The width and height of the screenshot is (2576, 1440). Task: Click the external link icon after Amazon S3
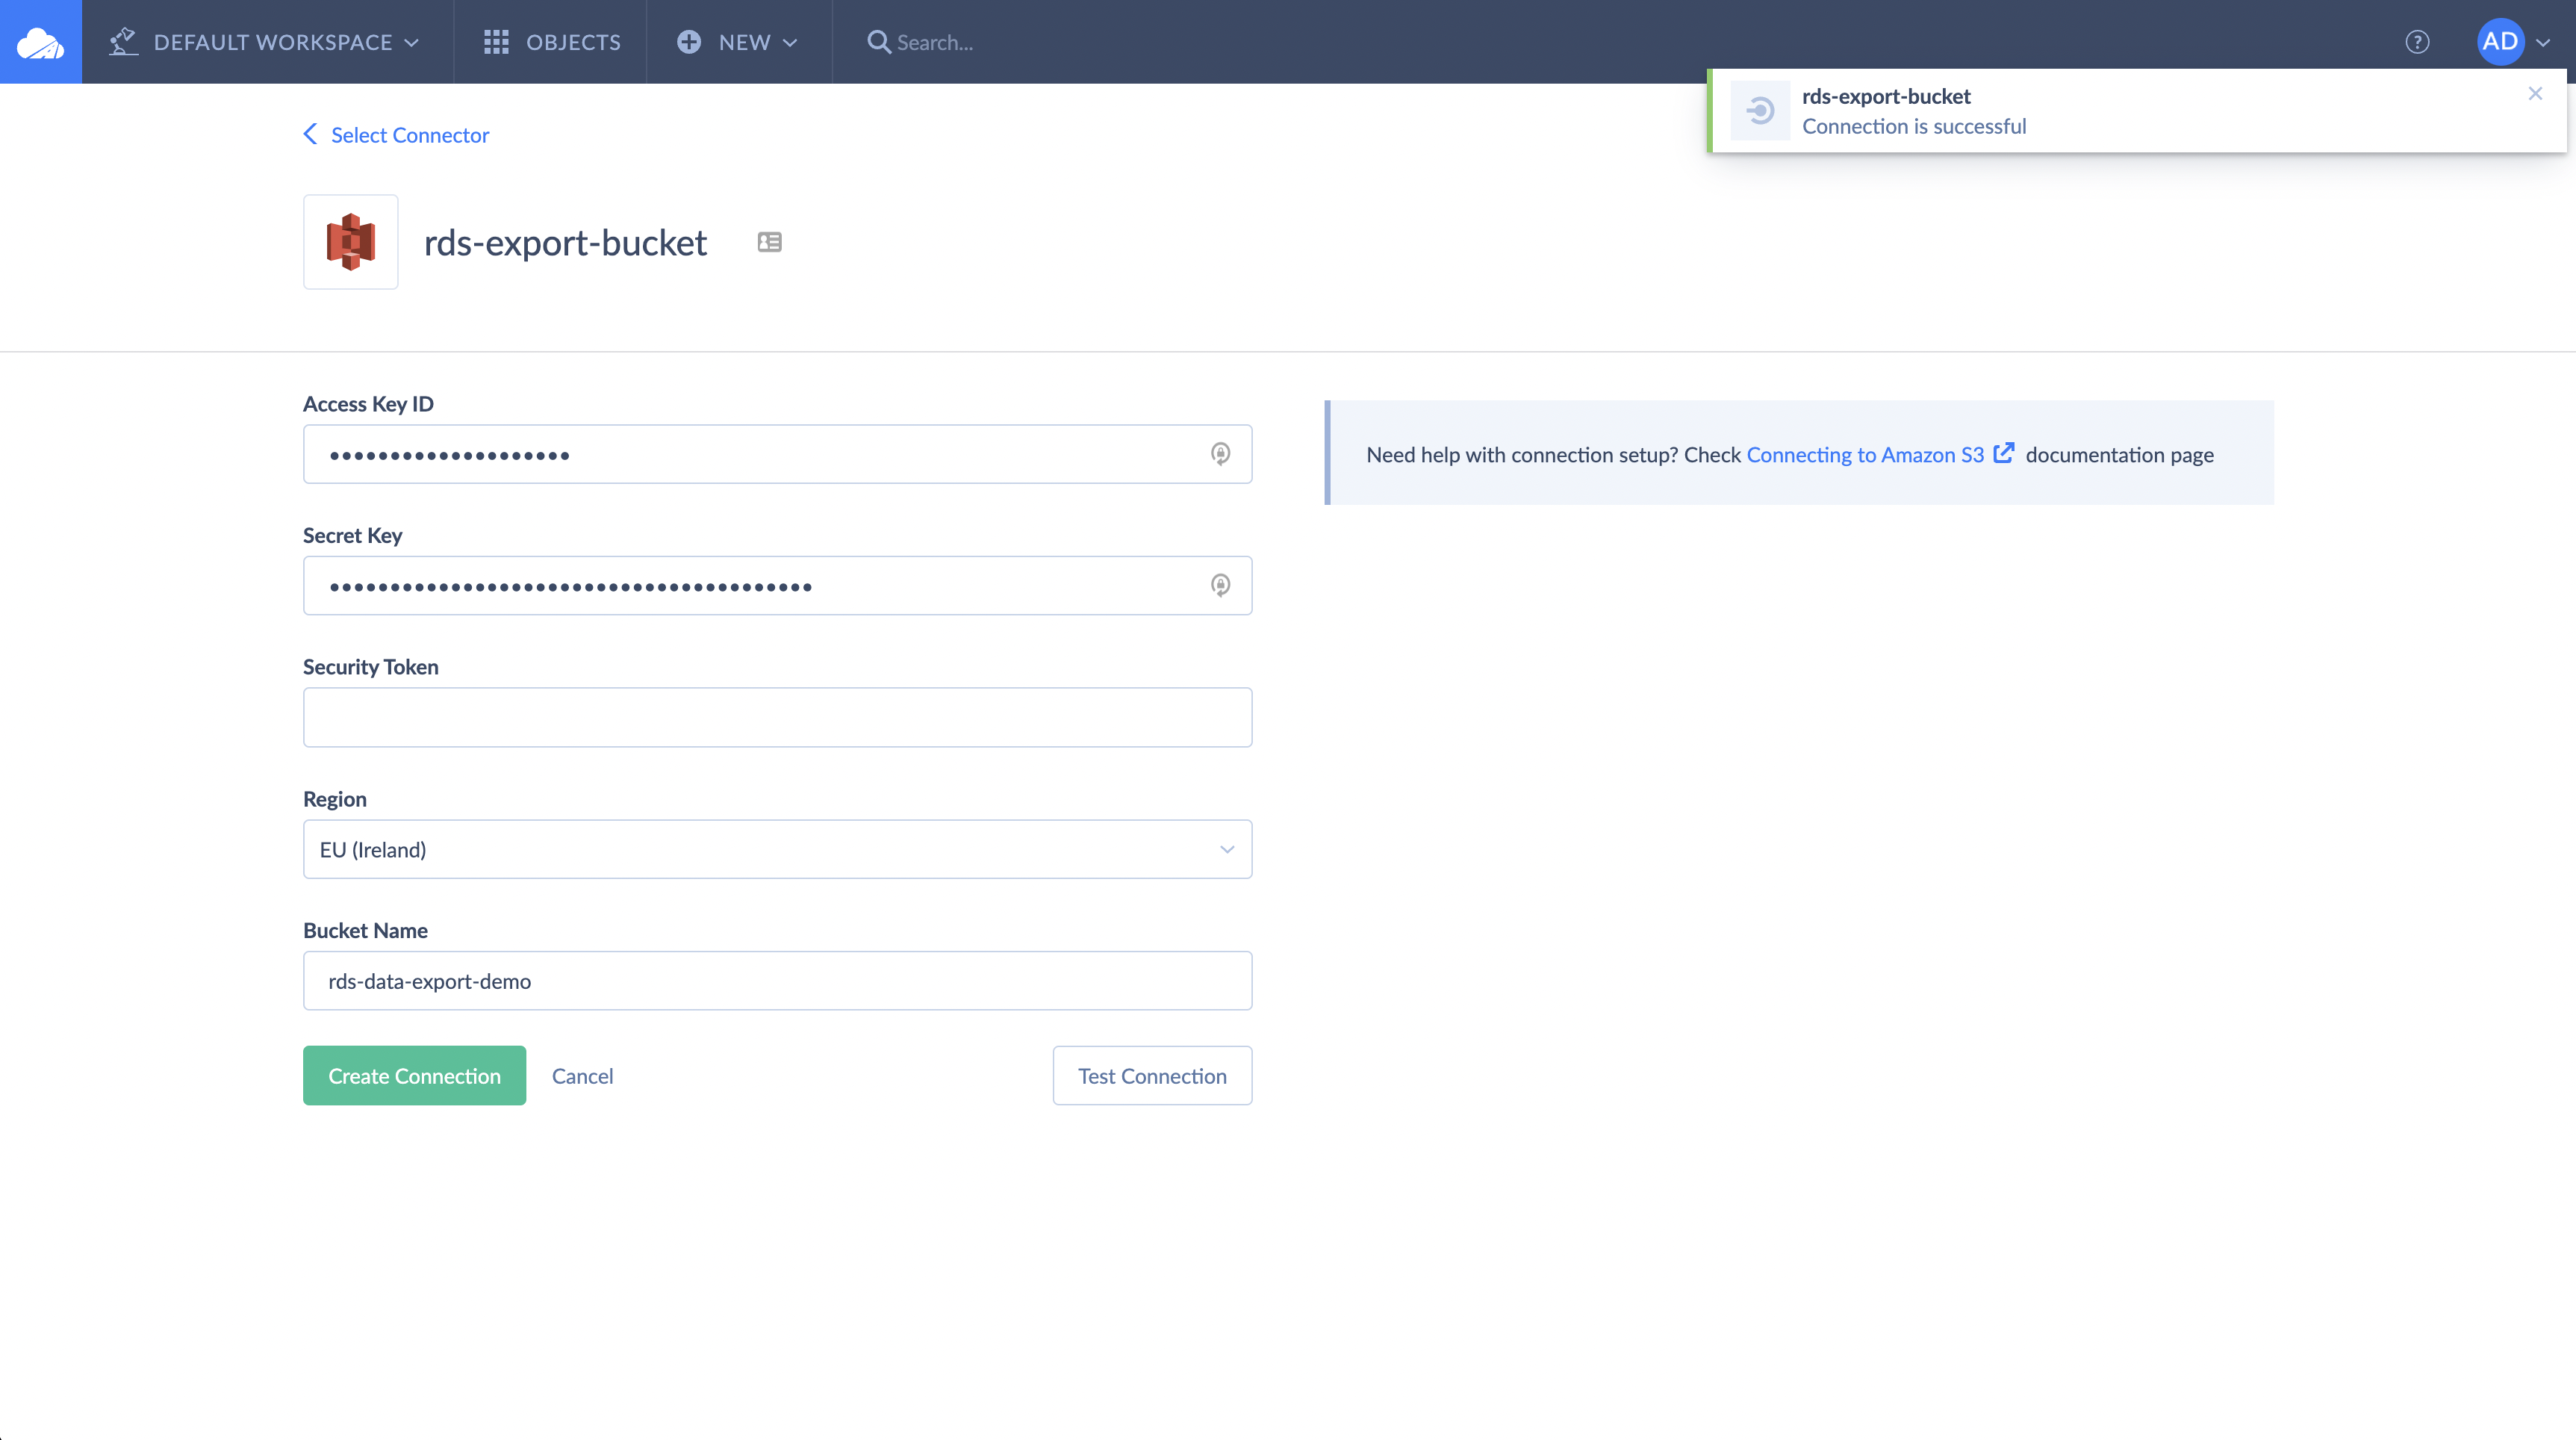coord(2003,453)
